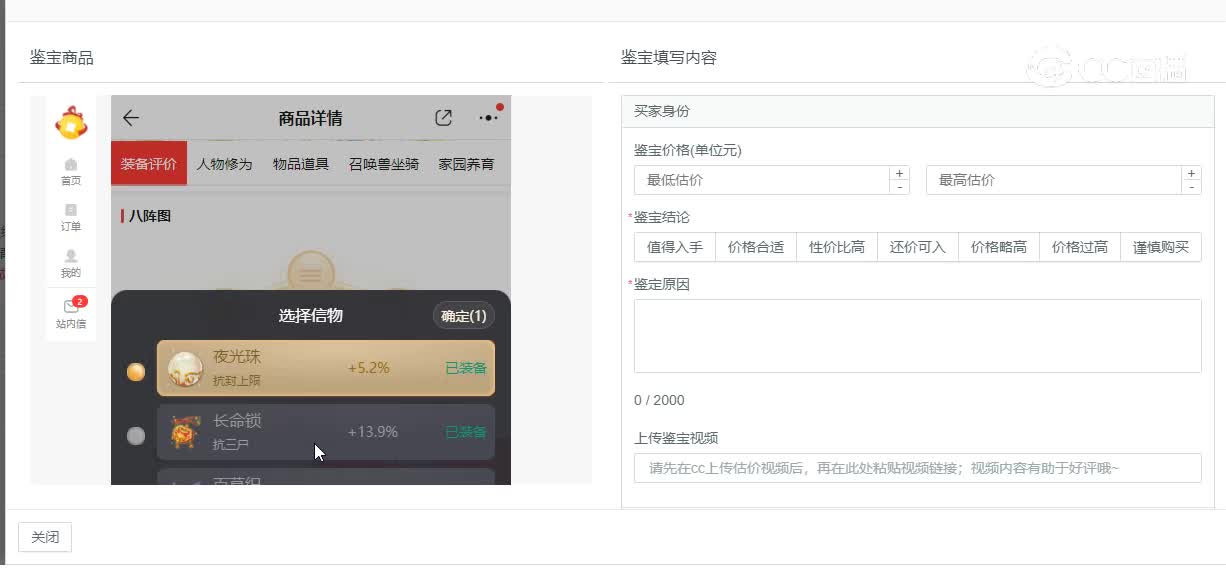Click the app logo atop the sidebar

click(71, 124)
